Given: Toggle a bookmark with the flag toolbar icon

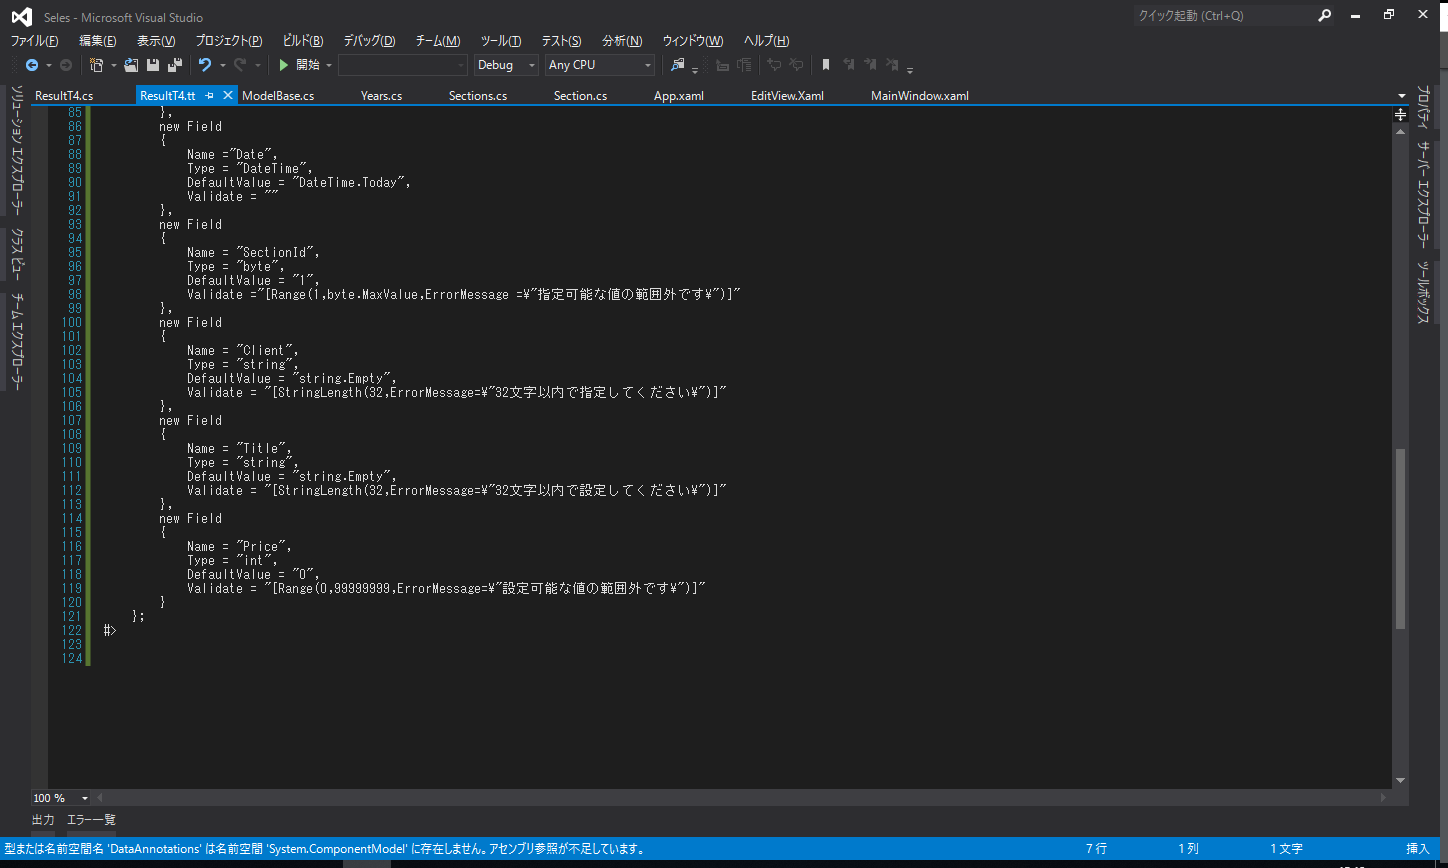Looking at the screenshot, I should pos(826,64).
